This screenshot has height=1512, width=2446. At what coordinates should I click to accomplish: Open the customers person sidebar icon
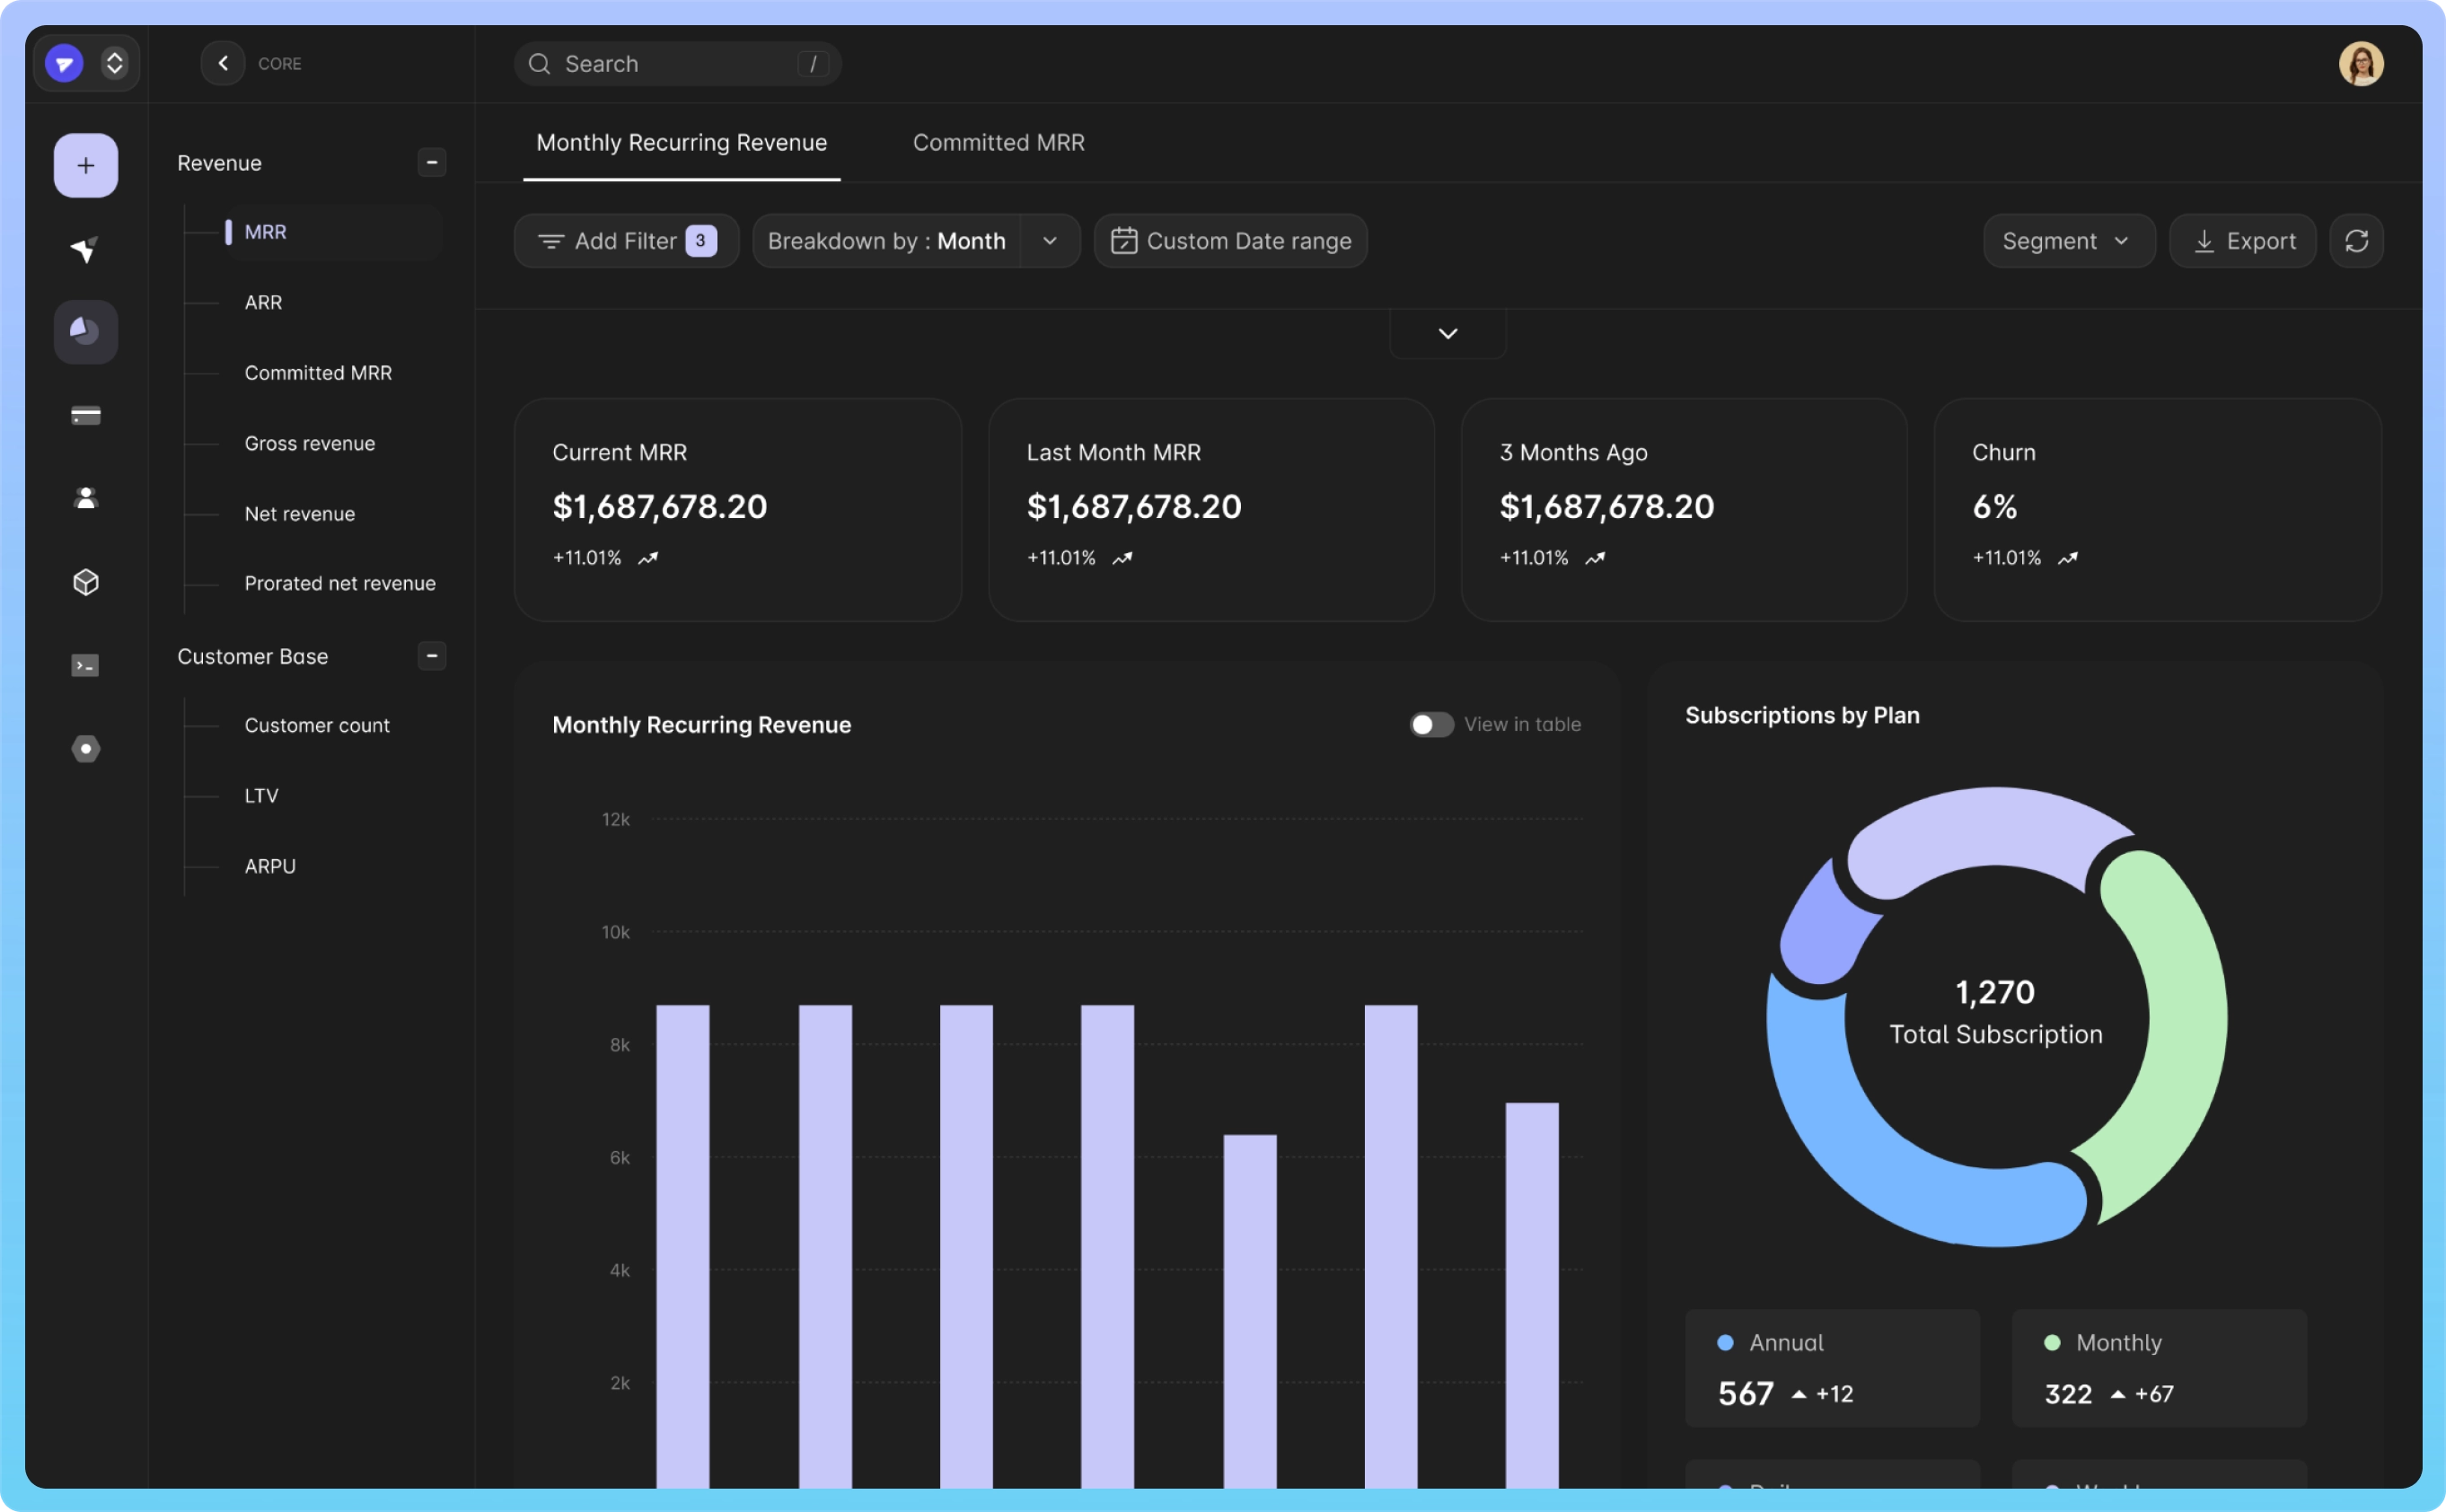tap(85, 498)
